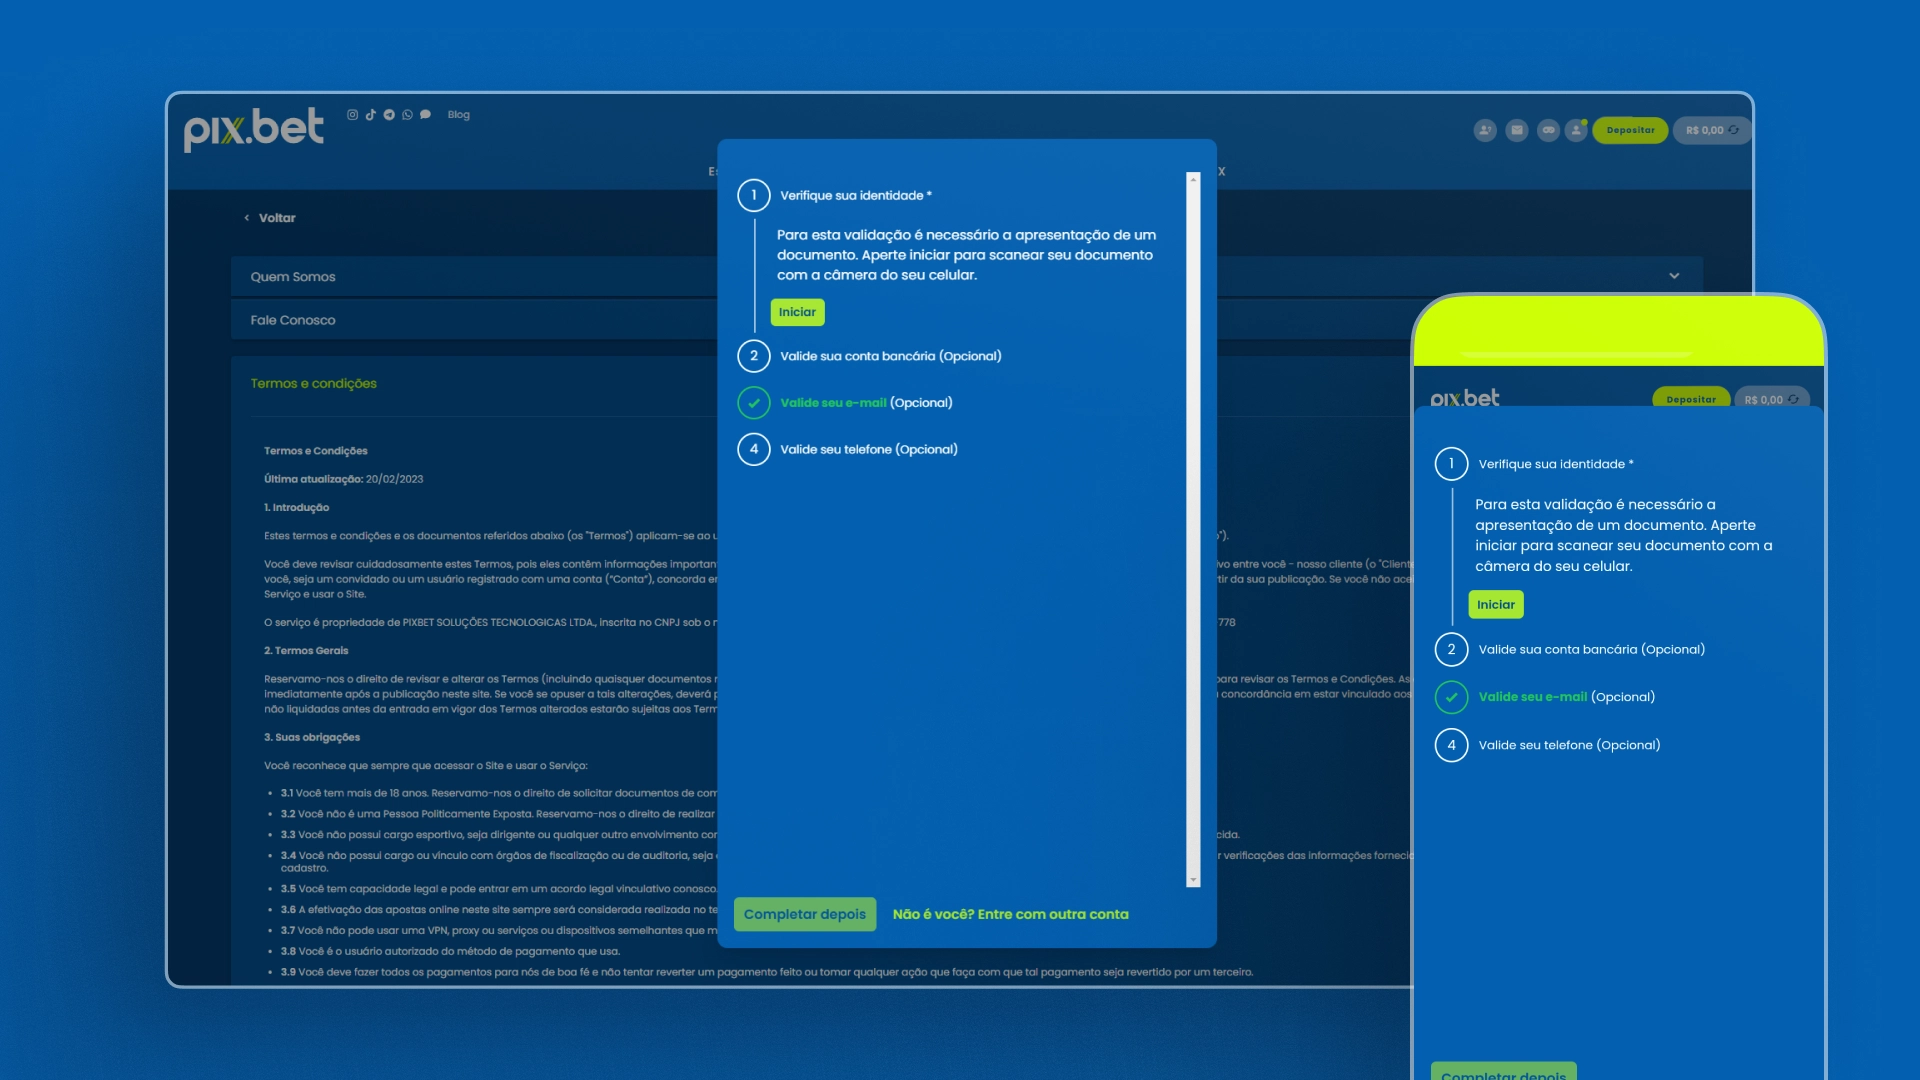Click step 1 circle in the mobile view
The height and width of the screenshot is (1080, 1920).
click(x=1451, y=464)
